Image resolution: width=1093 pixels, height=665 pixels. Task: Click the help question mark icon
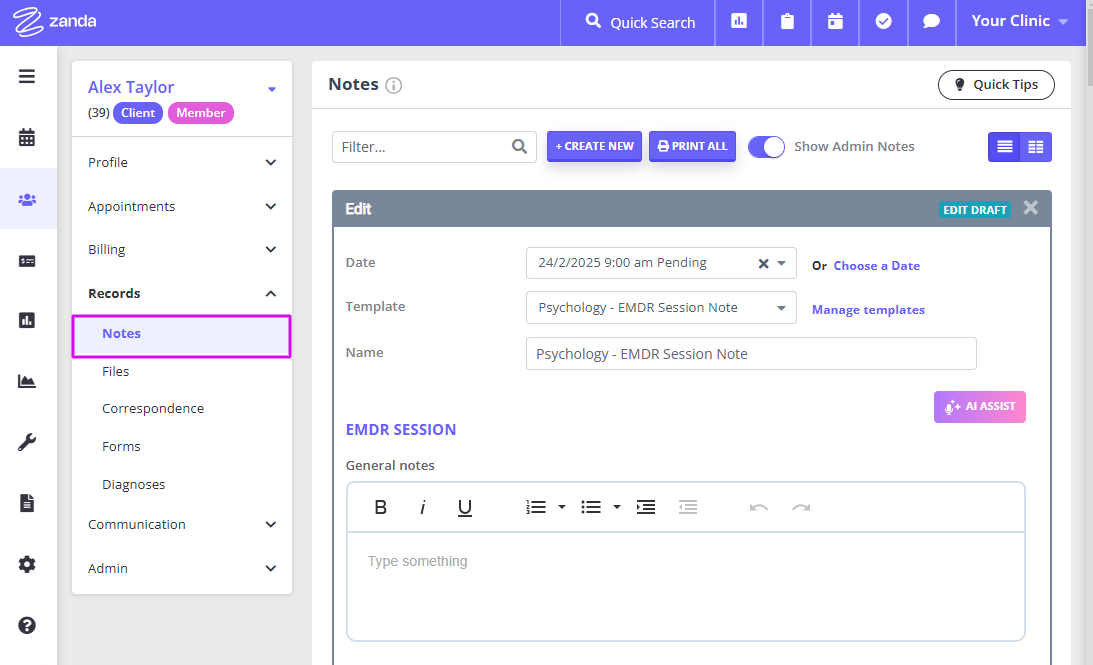pyautogui.click(x=27, y=625)
